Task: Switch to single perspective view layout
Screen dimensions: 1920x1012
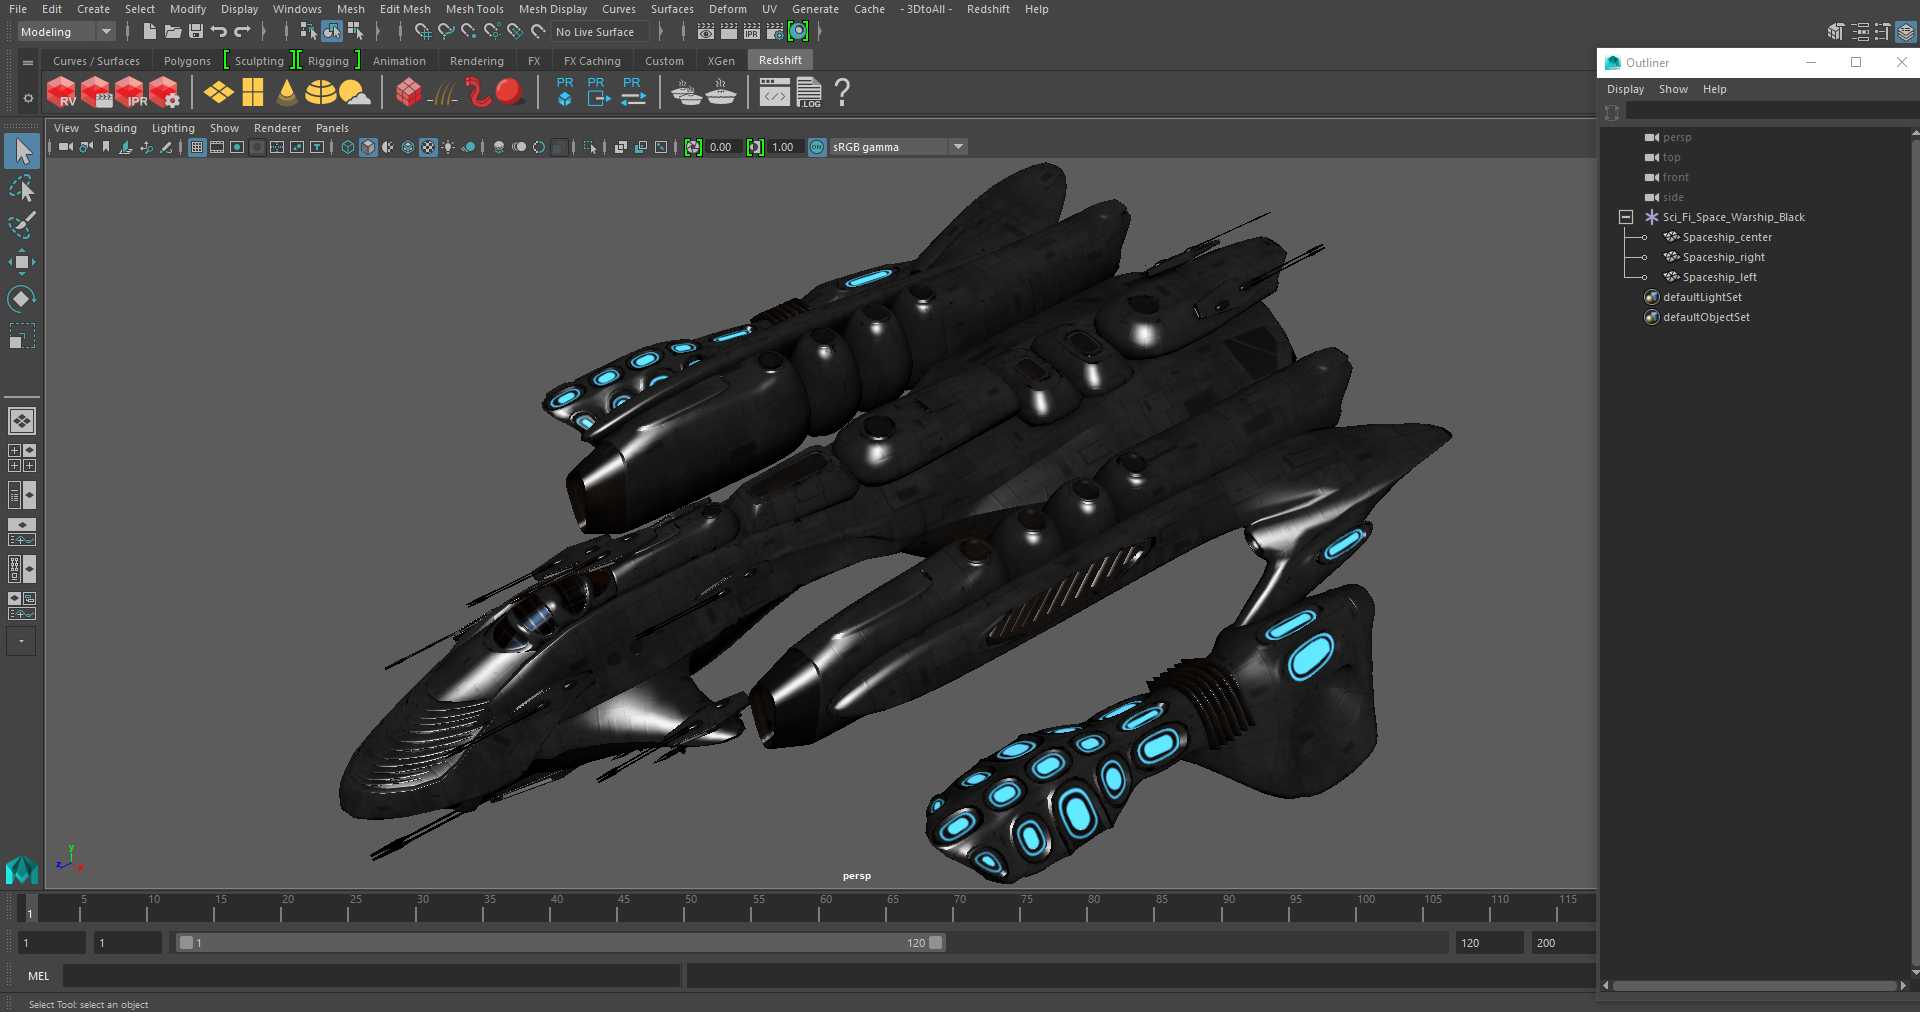Action: click(x=22, y=421)
